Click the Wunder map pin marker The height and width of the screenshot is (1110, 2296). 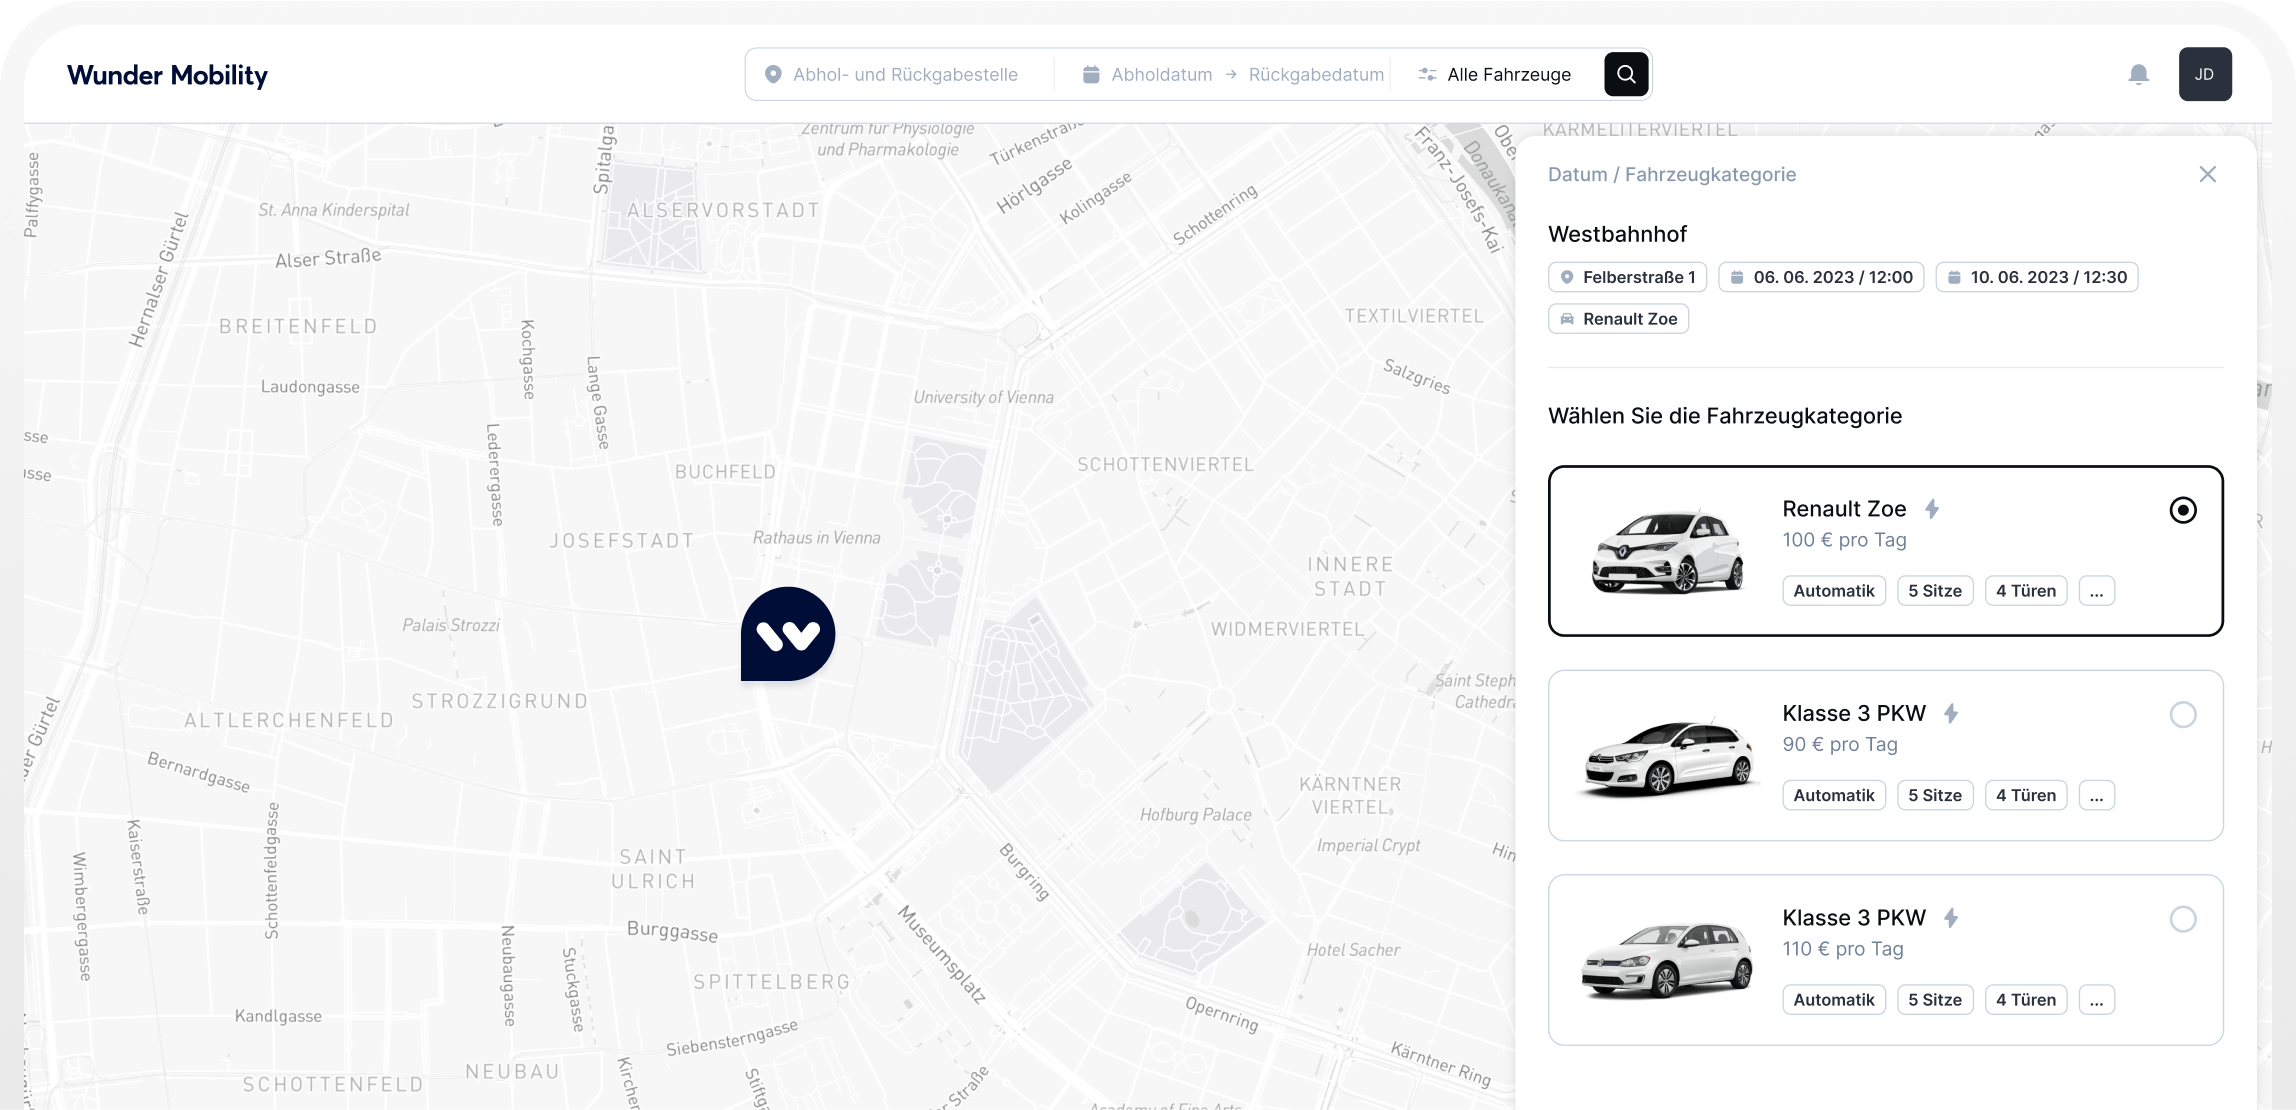[x=788, y=633]
